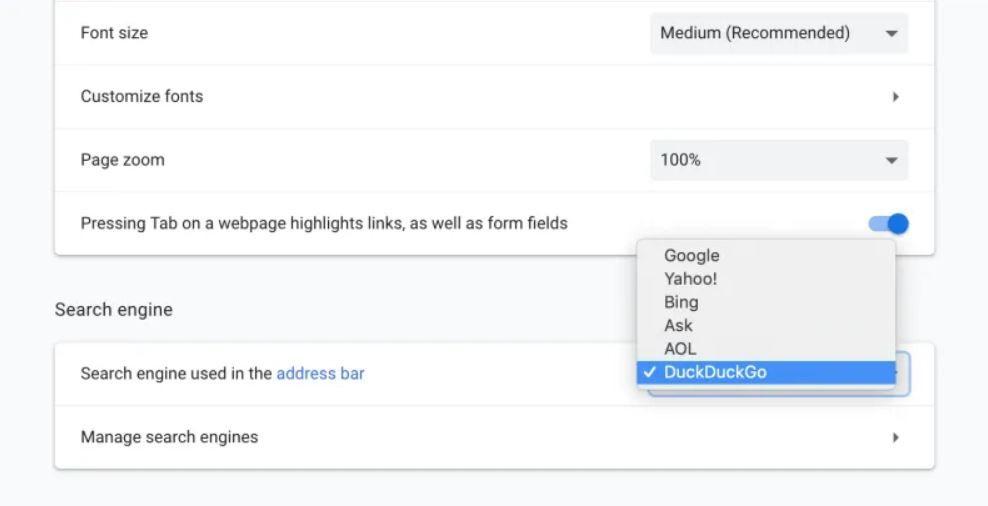
Task: Click the Pressing Tab on a webpage label
Action: [x=324, y=224]
